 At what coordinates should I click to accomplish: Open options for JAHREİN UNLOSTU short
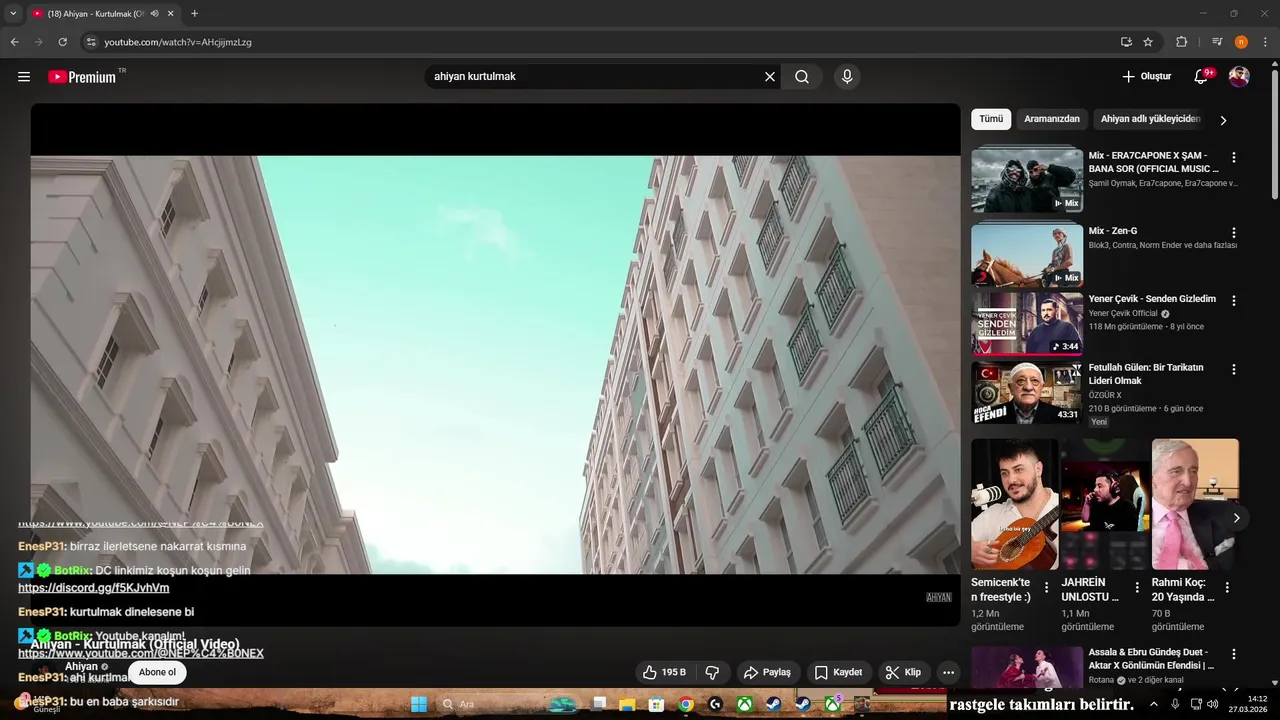pyautogui.click(x=1137, y=588)
